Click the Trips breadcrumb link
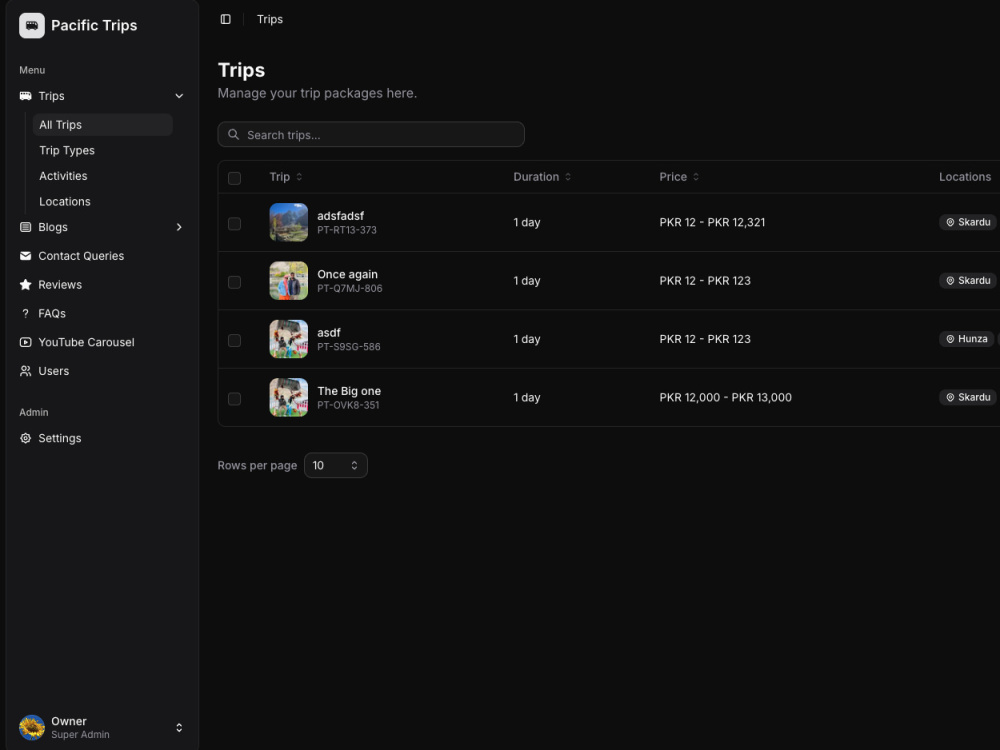Screen dimensions: 1000x750 point(270,19)
